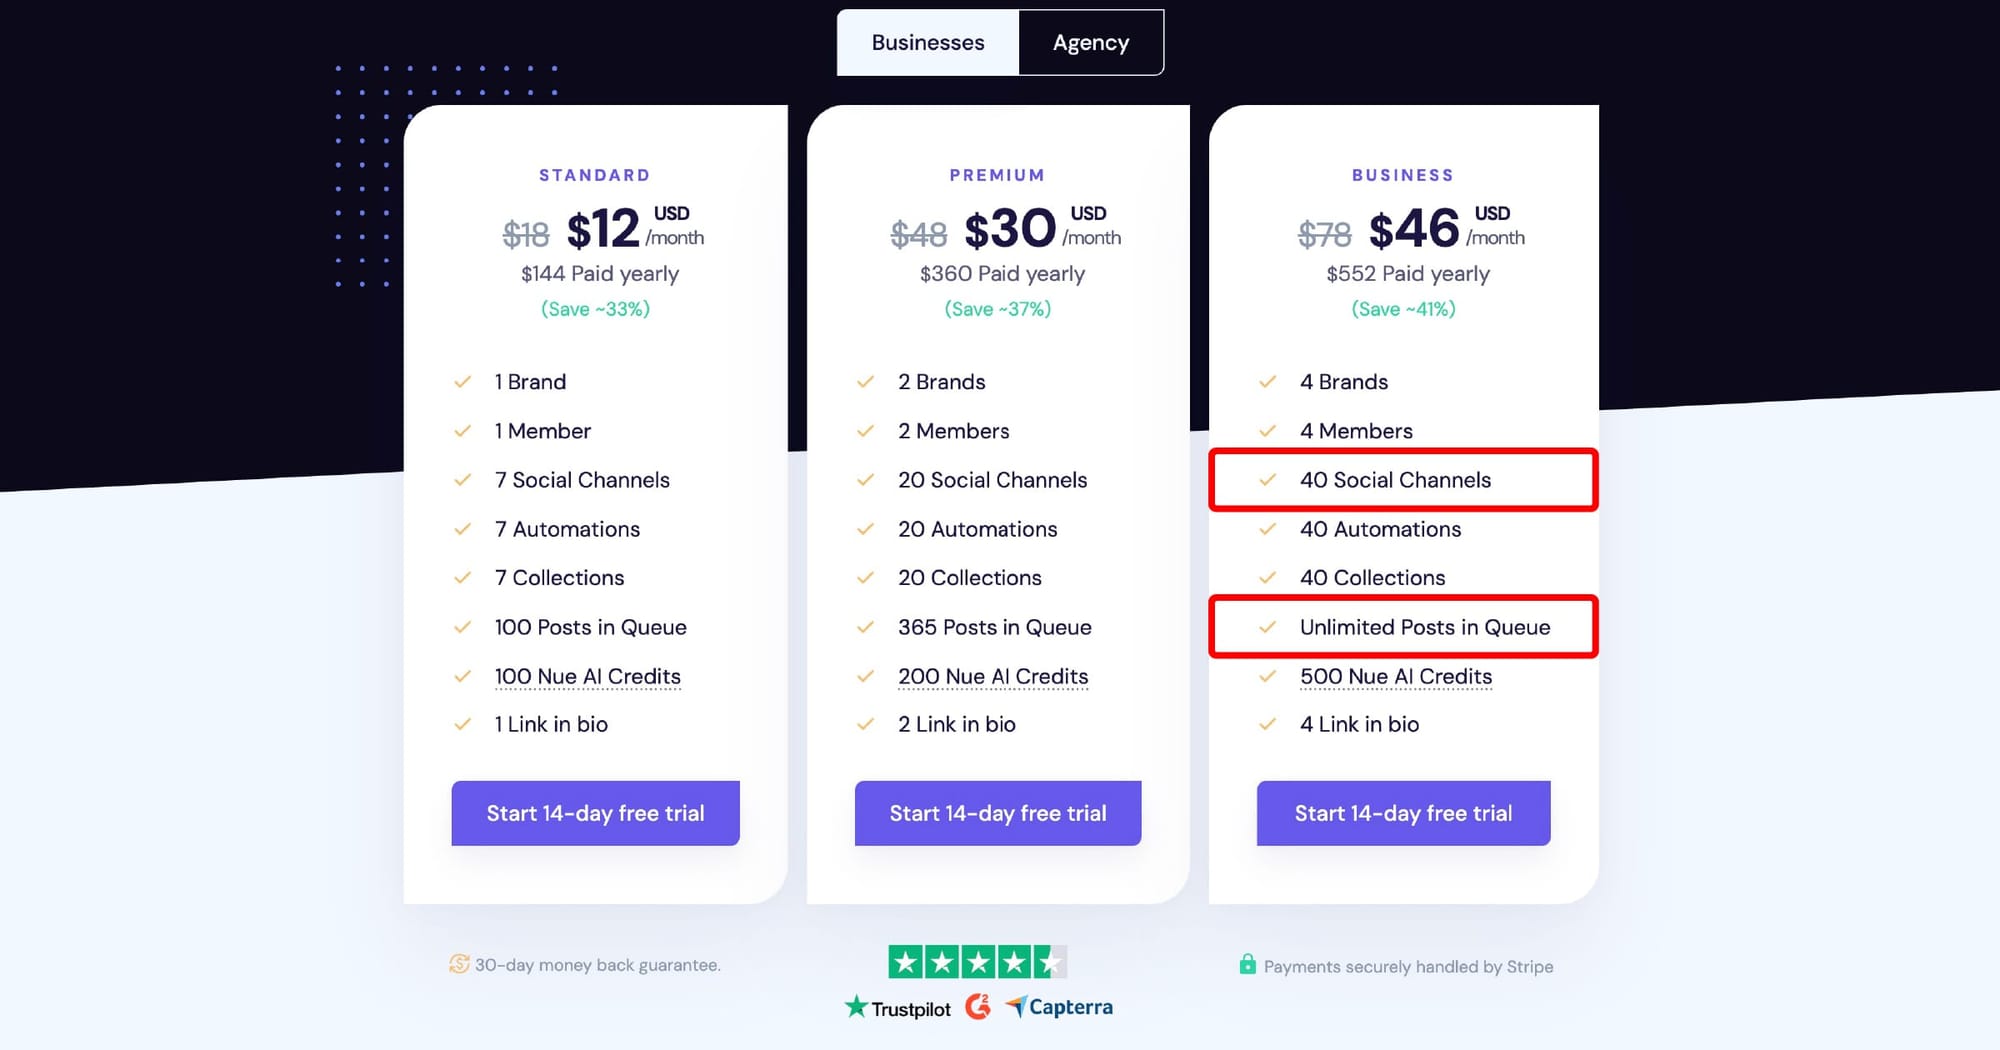Click the 200 Nue AI Credits link
Viewport: 2000px width, 1050px height.
992,677
